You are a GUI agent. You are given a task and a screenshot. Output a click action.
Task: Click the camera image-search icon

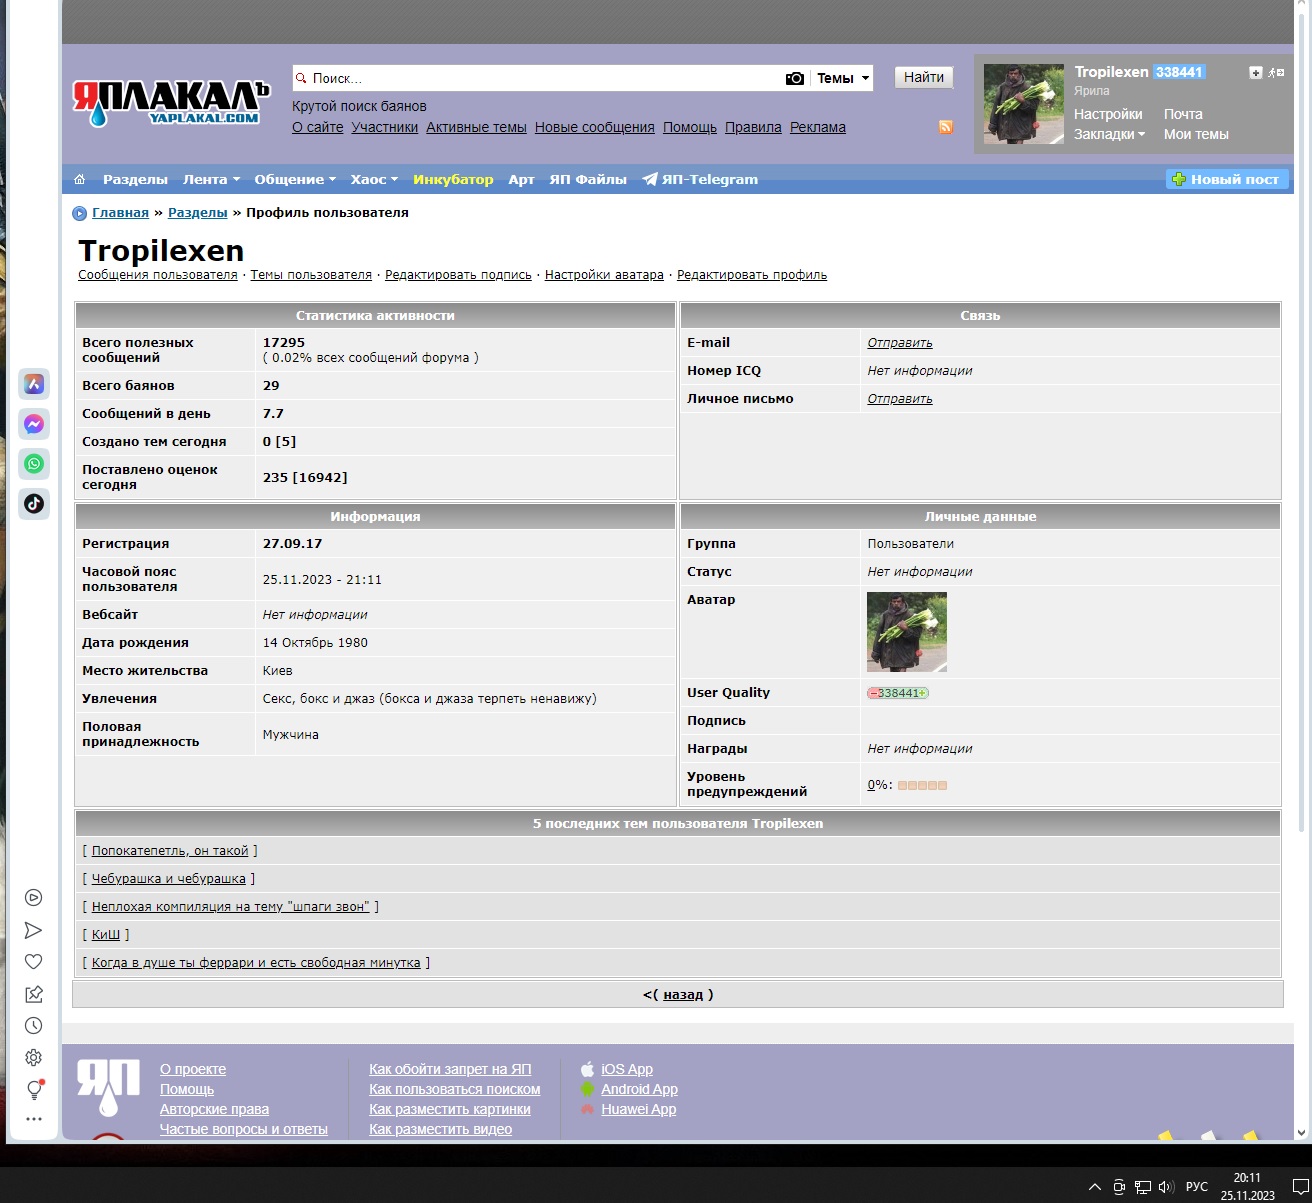[795, 78]
